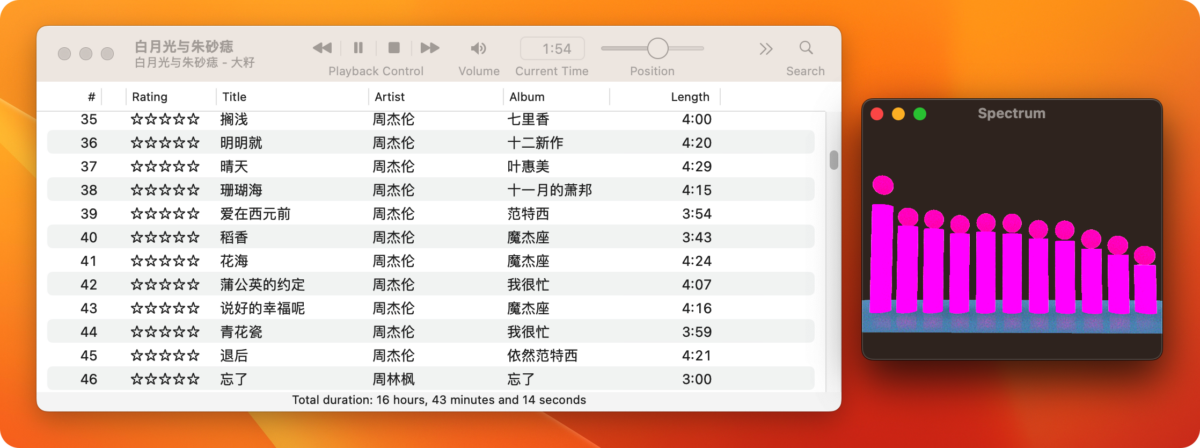1200x448 pixels.
Task: Skip to the next track
Action: (x=430, y=48)
